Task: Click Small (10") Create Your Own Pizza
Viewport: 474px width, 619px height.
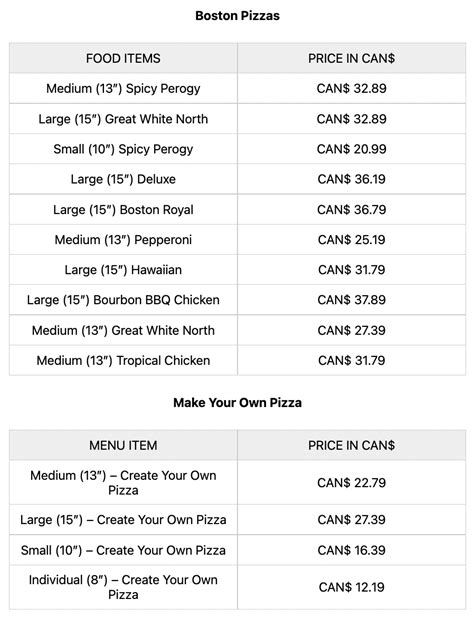Action: tap(123, 550)
